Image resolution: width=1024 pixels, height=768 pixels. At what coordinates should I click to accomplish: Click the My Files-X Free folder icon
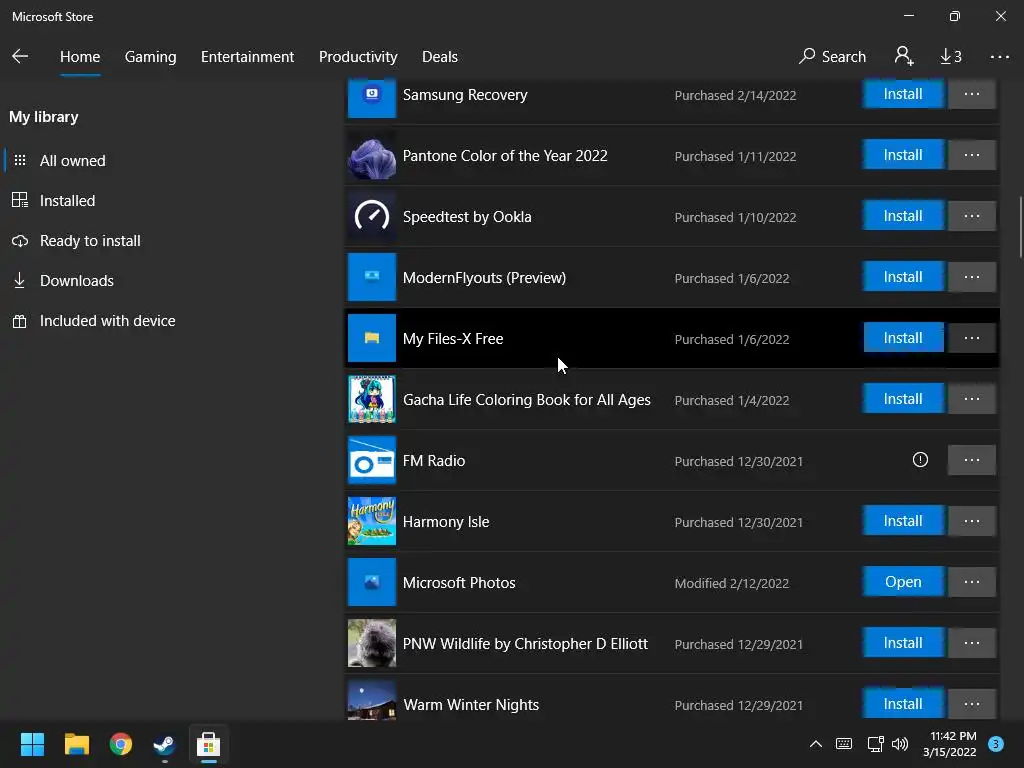372,338
